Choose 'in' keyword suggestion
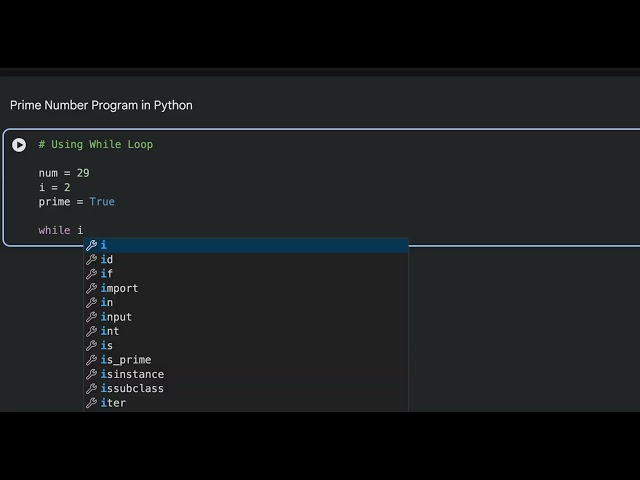Screen dimensions: 640x480 point(246,302)
